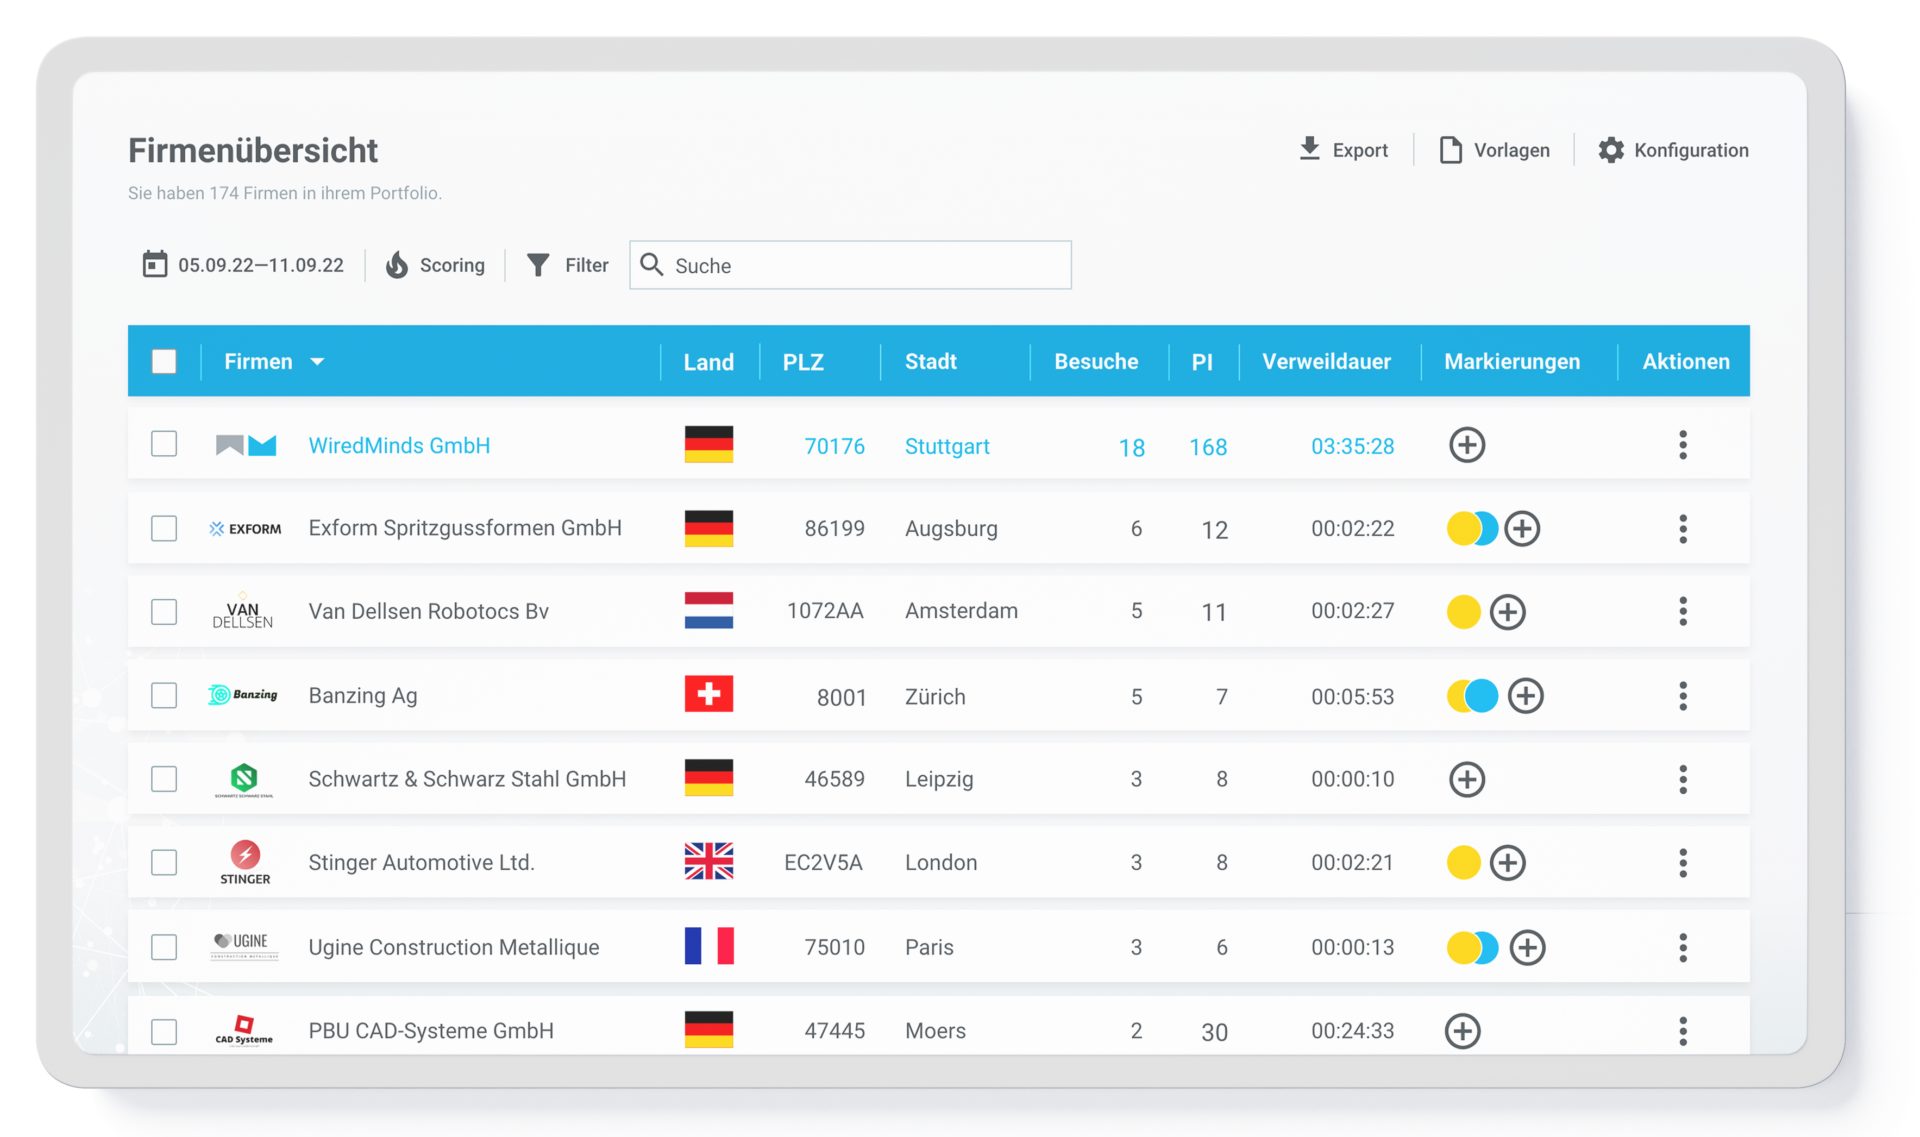Open actions dropdown for PBU CAD-Systeme GmbH
The width and height of the screenshot is (1920, 1137).
pyautogui.click(x=1683, y=1031)
